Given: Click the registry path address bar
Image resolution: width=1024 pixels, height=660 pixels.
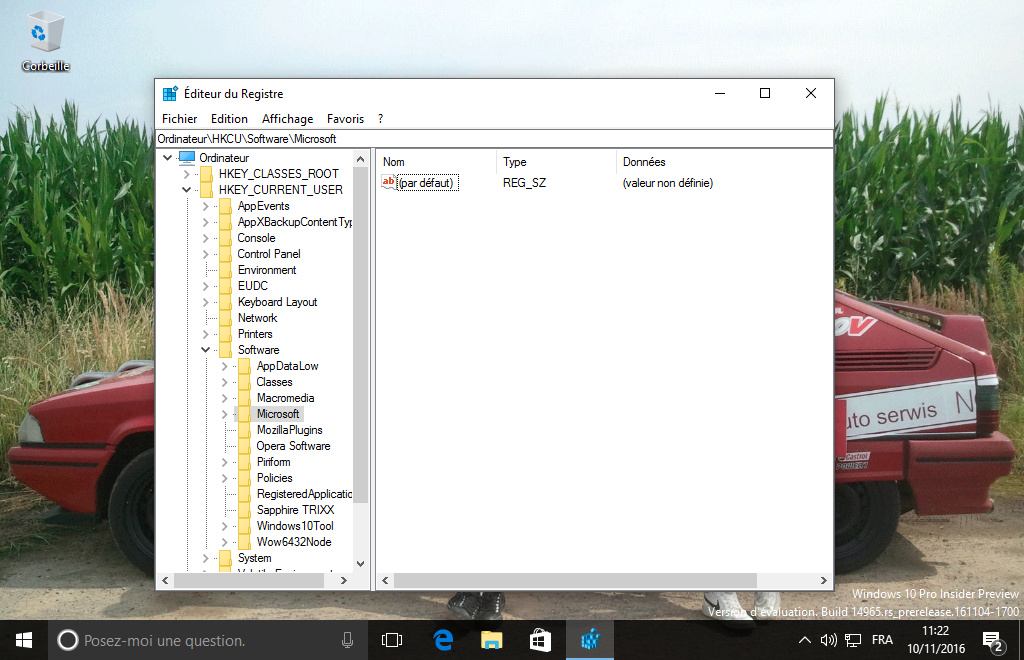Looking at the screenshot, I should [x=494, y=139].
